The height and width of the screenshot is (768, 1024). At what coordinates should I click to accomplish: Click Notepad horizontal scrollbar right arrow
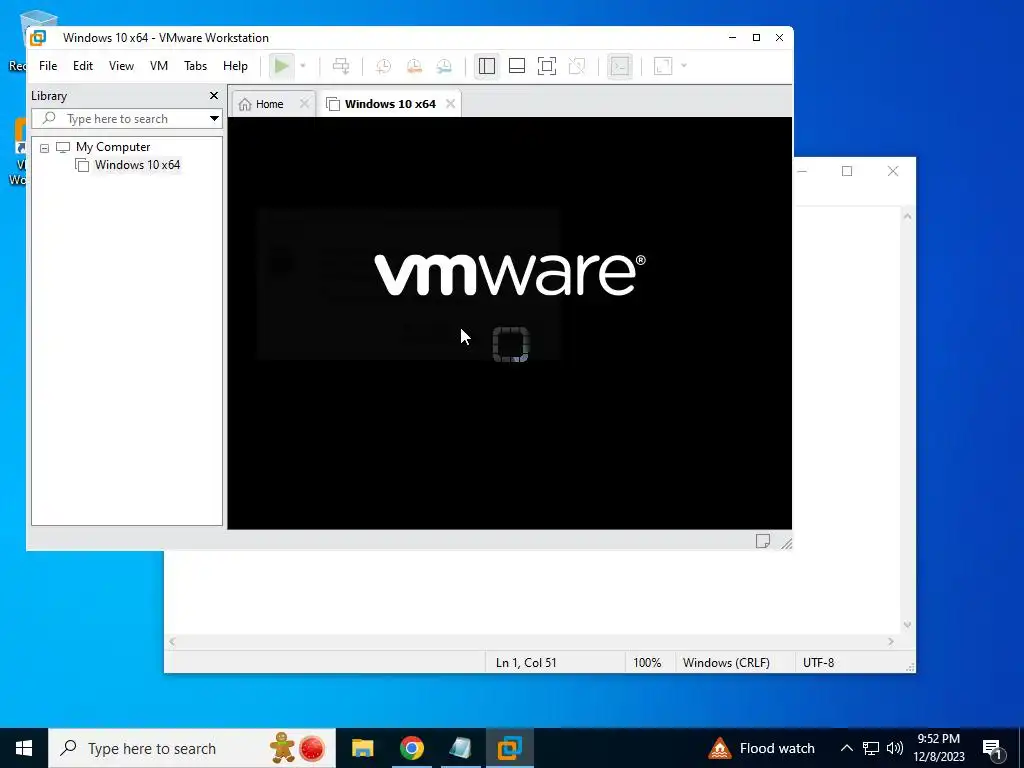(x=891, y=641)
